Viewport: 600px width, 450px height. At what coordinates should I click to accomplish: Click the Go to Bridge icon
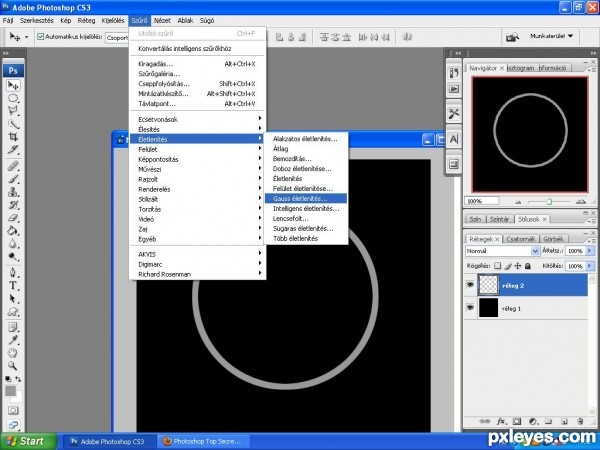pos(512,37)
